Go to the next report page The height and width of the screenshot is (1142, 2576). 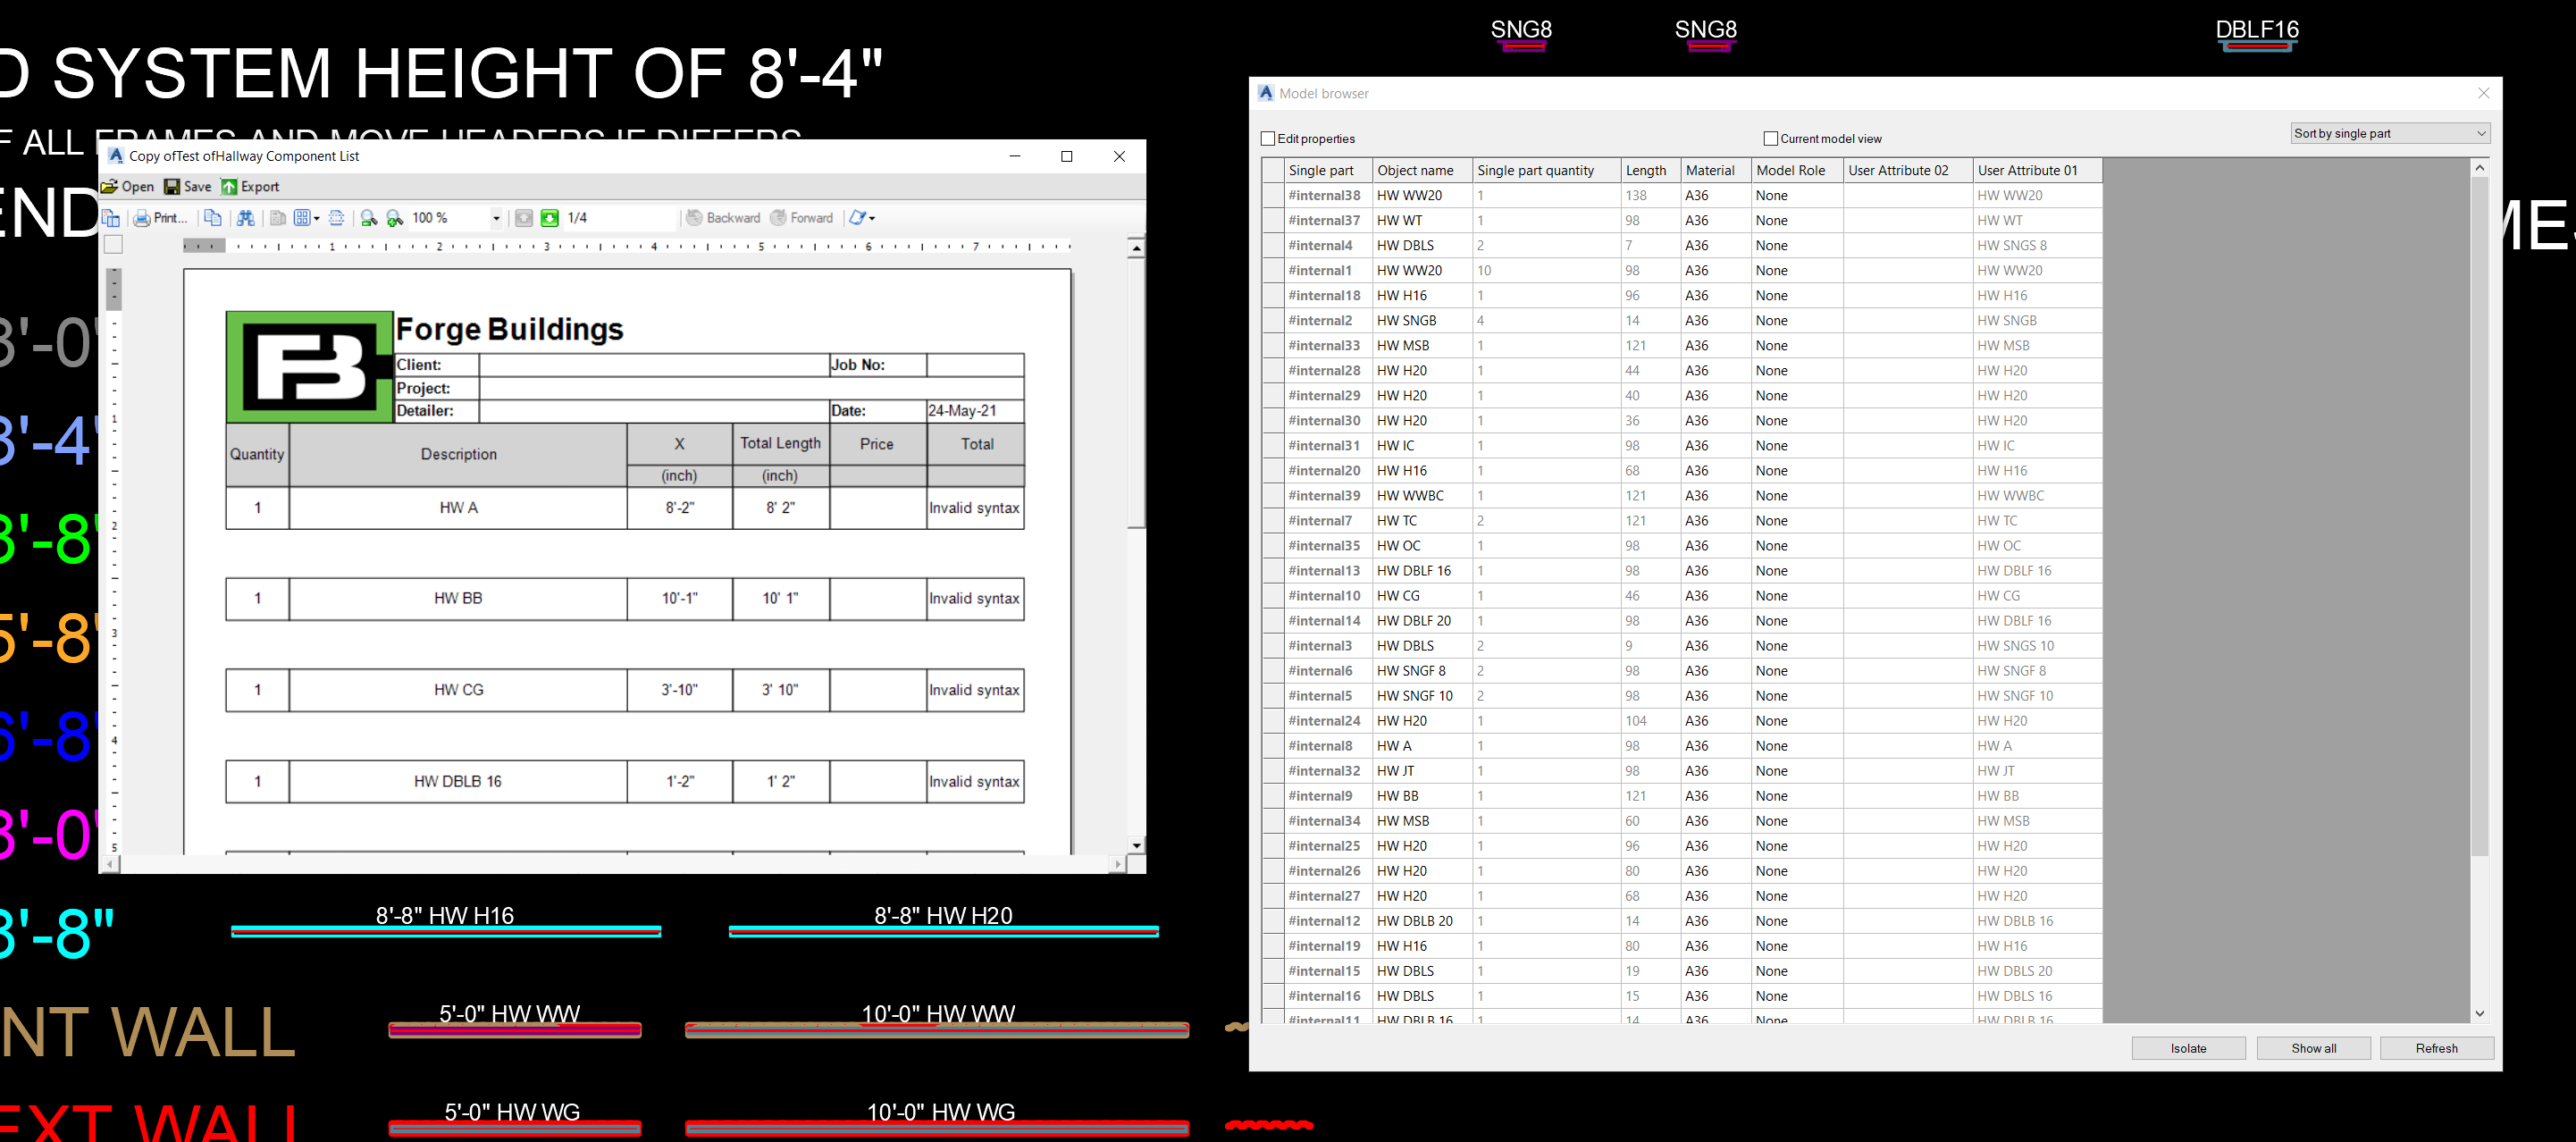click(x=550, y=218)
